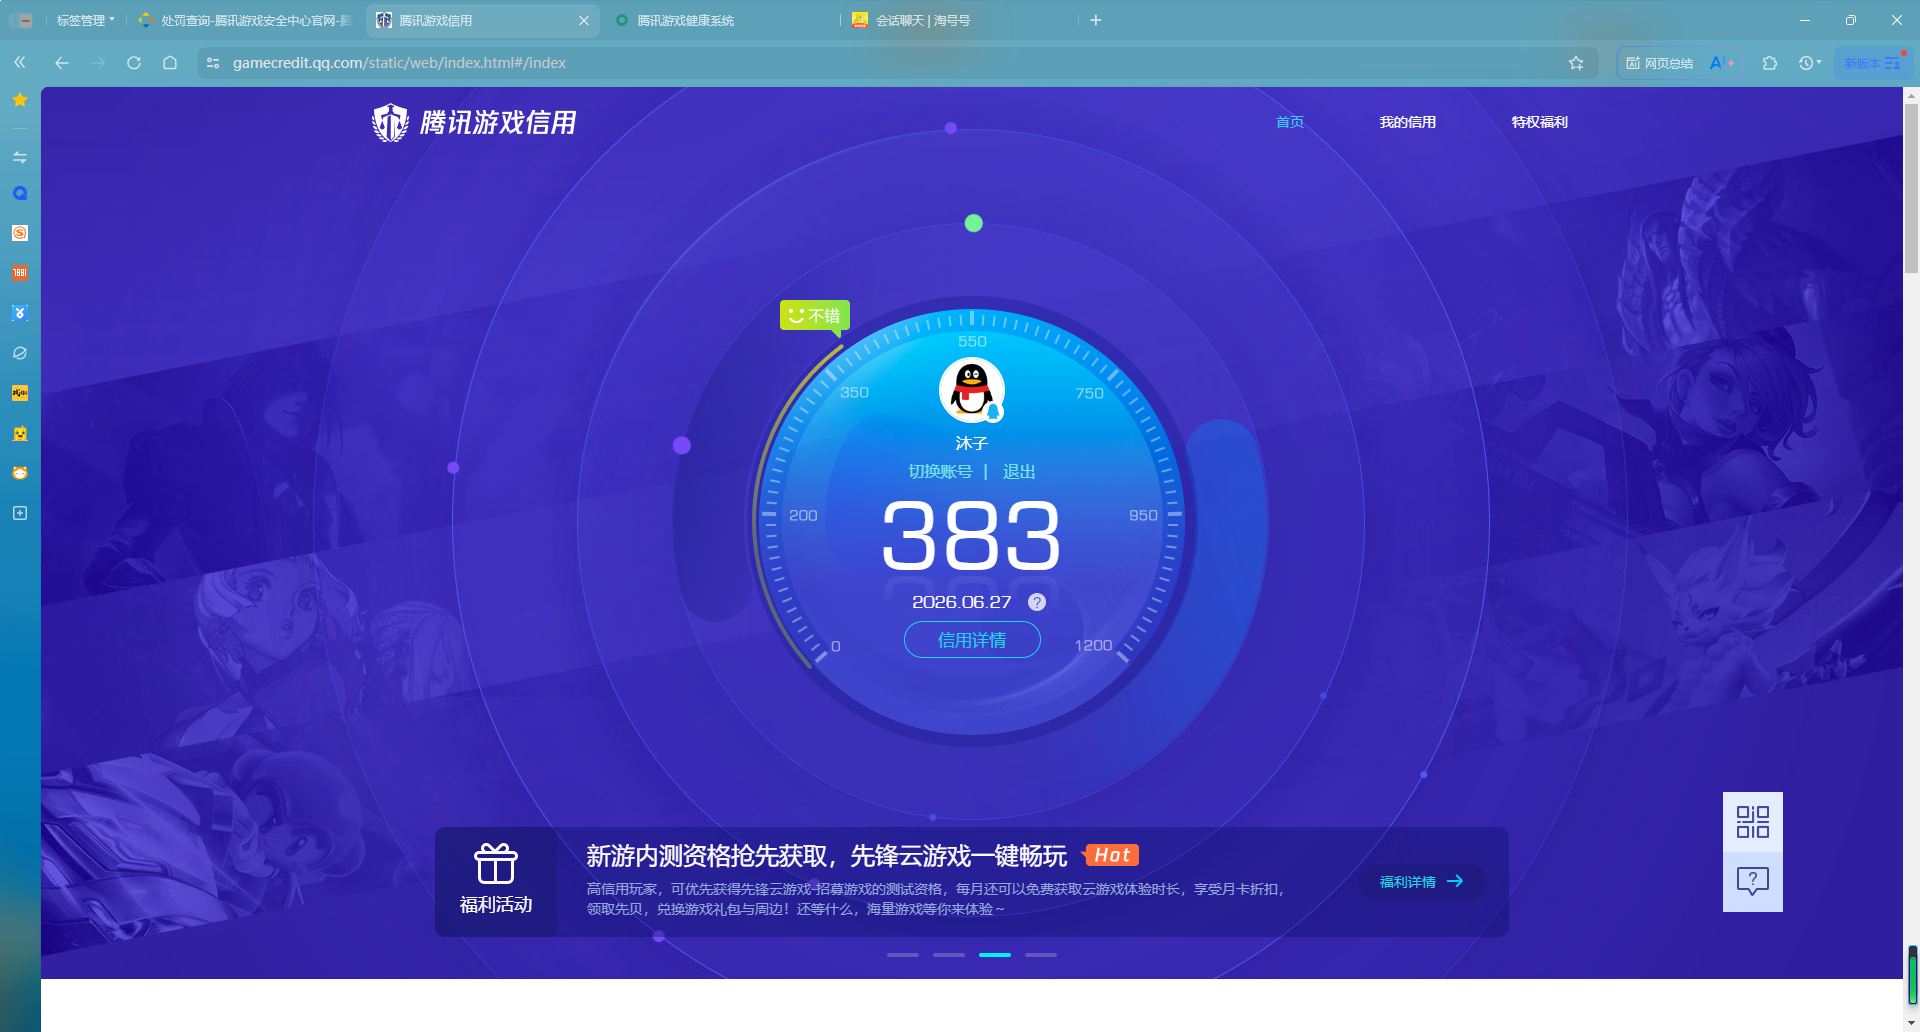Collapse the sidebar with double-chevron icon
This screenshot has height=1032, width=1920.
[20, 62]
